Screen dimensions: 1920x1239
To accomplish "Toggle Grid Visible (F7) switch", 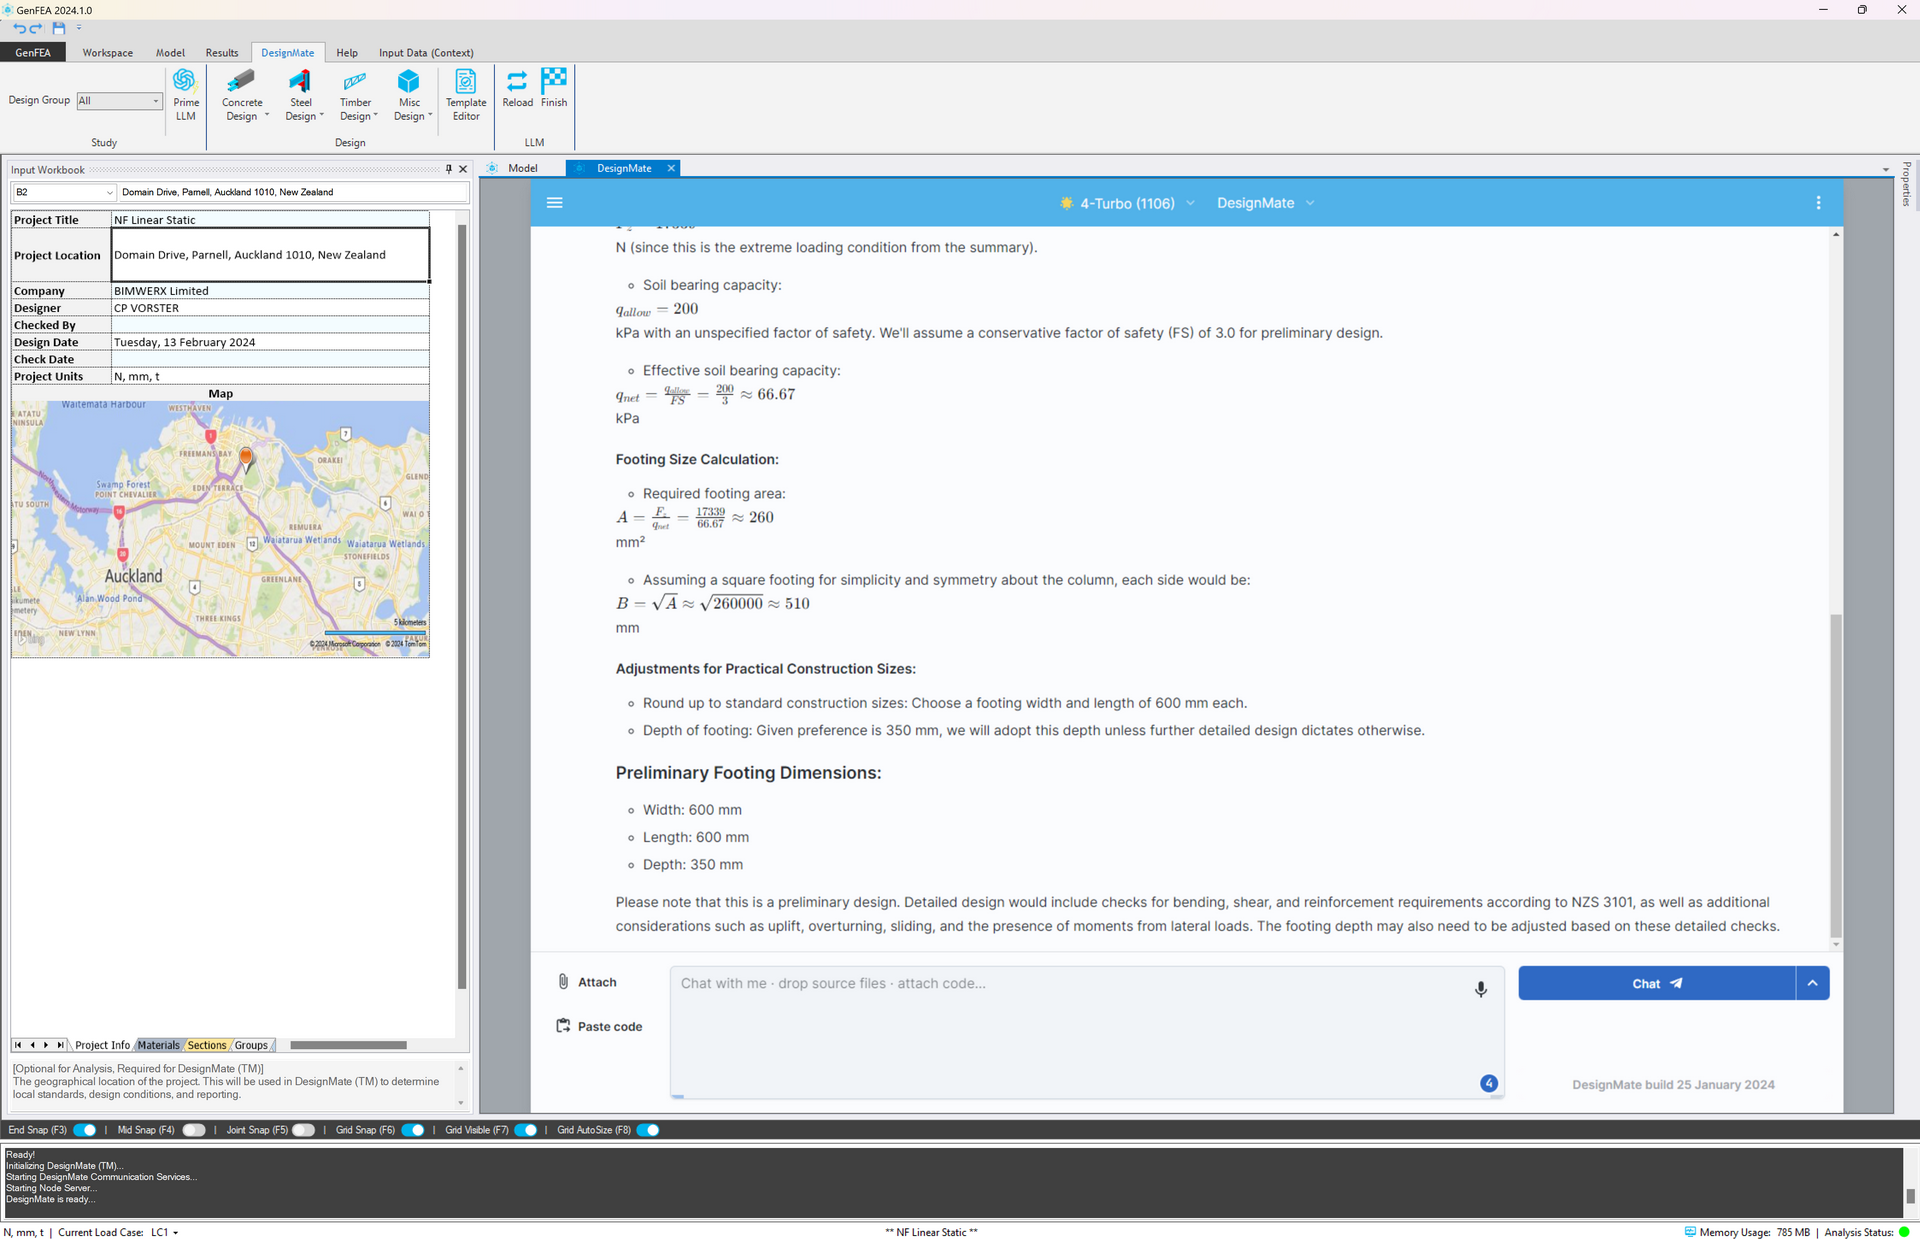I will pyautogui.click(x=526, y=1130).
